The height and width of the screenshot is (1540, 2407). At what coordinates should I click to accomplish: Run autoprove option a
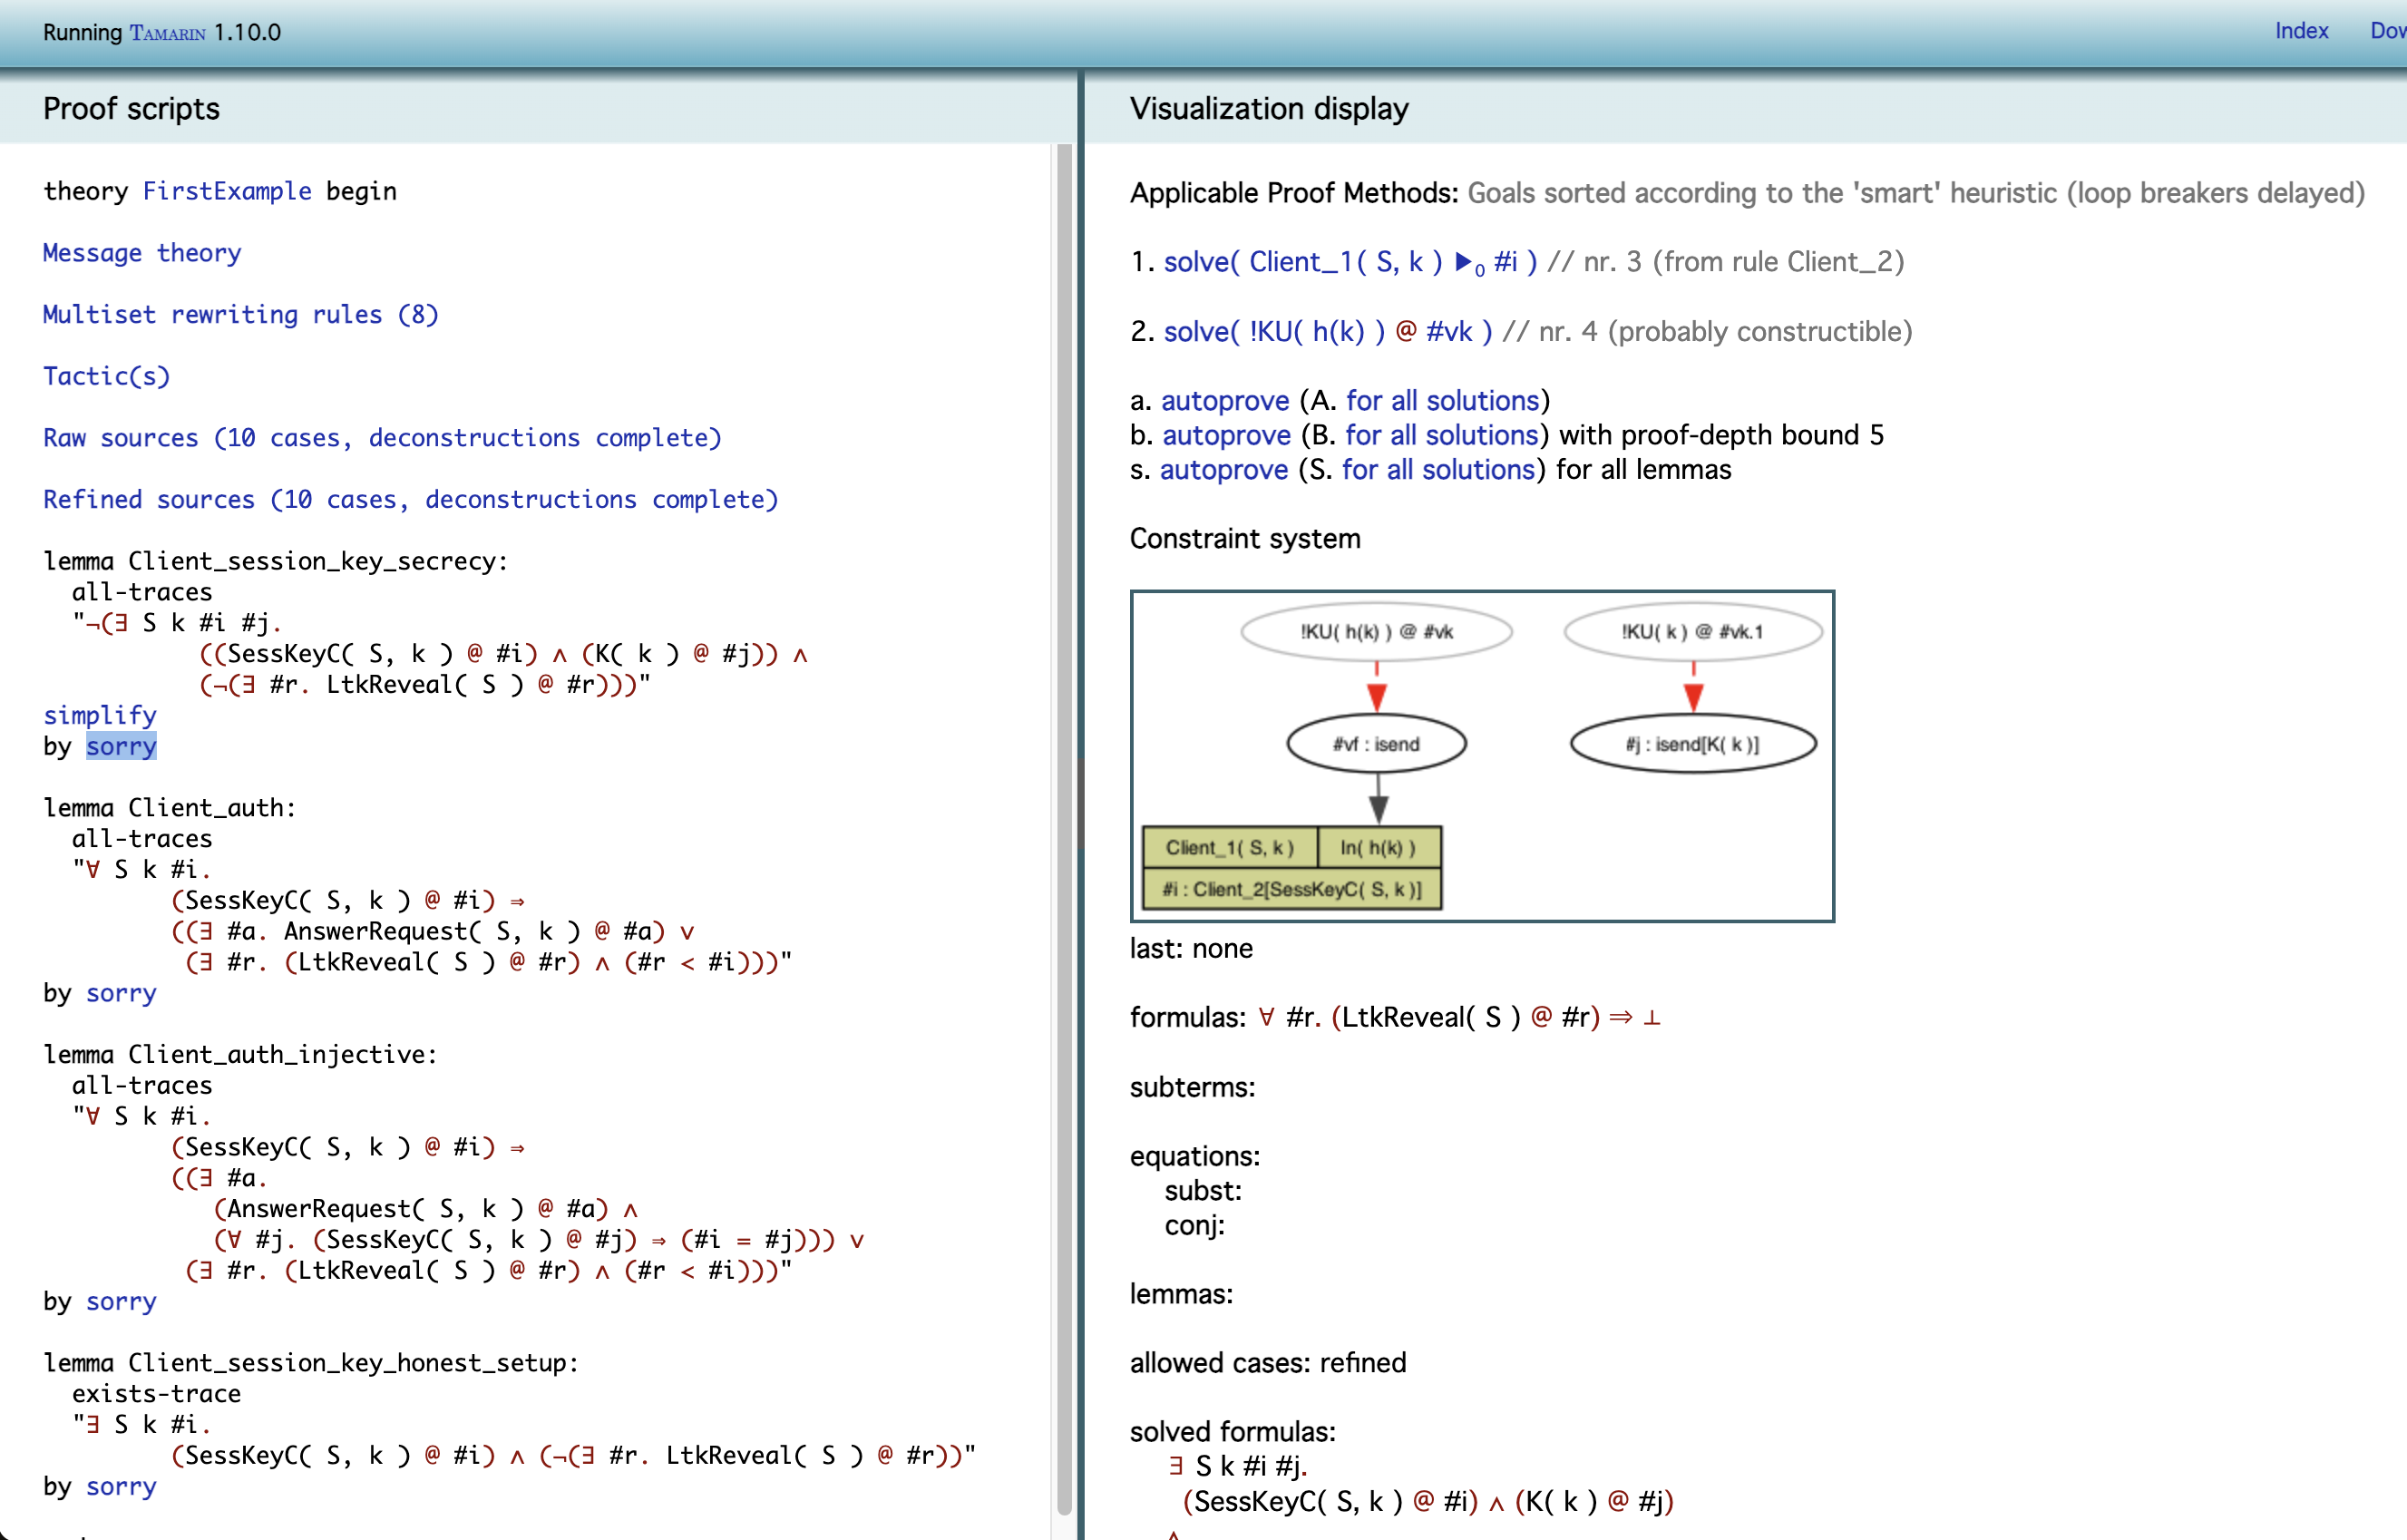(x=1224, y=400)
